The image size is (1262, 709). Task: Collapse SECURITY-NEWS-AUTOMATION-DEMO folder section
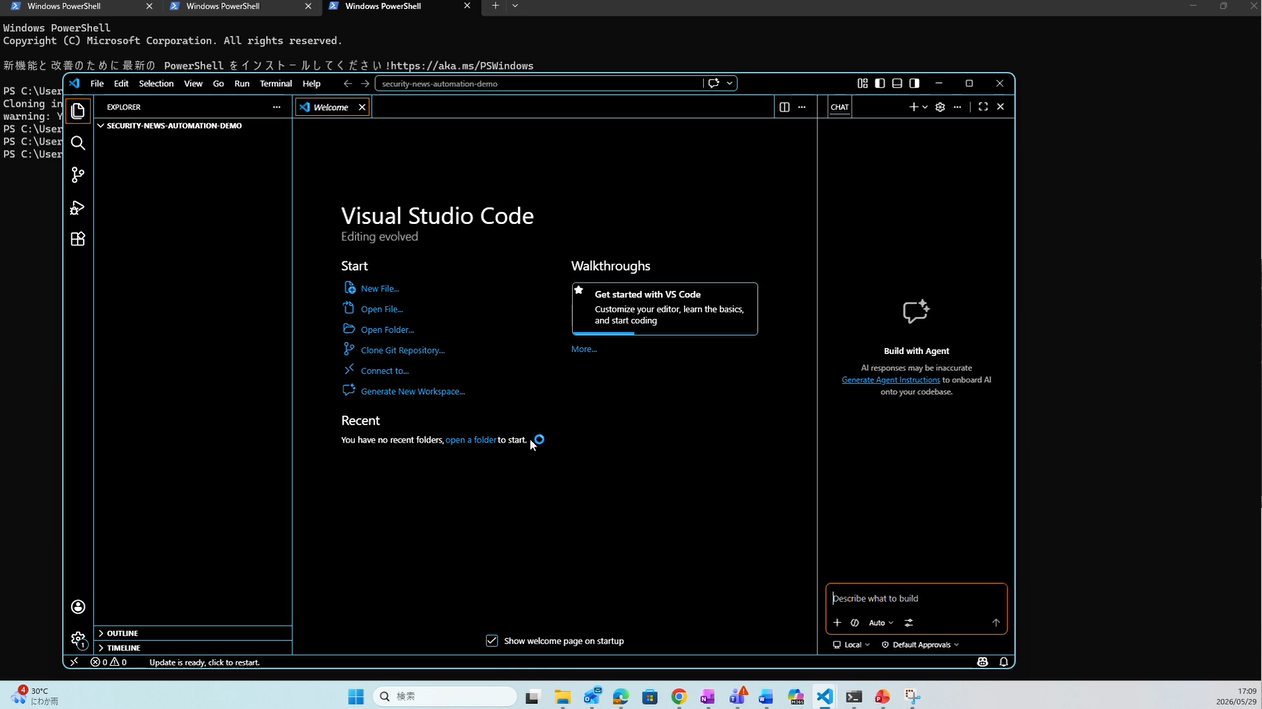(x=193, y=126)
